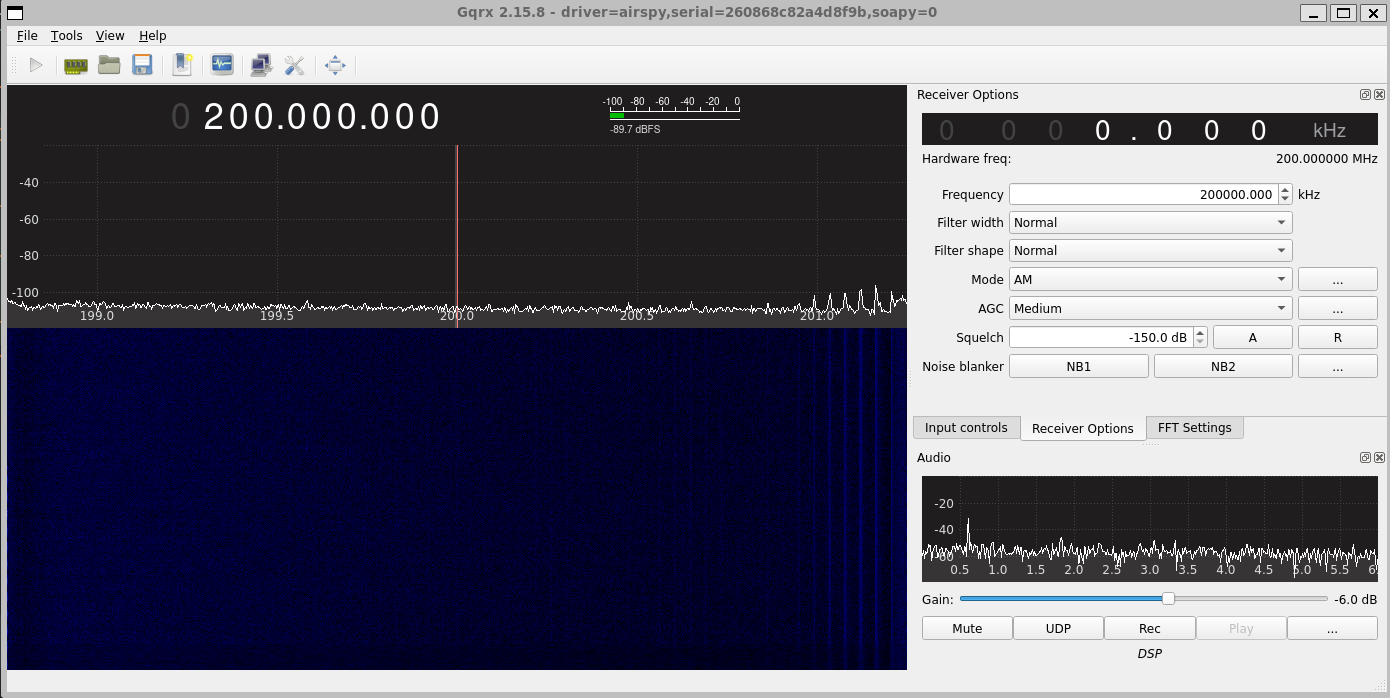Save settings with the floppy disk icon
This screenshot has height=698, width=1390.
coord(142,65)
